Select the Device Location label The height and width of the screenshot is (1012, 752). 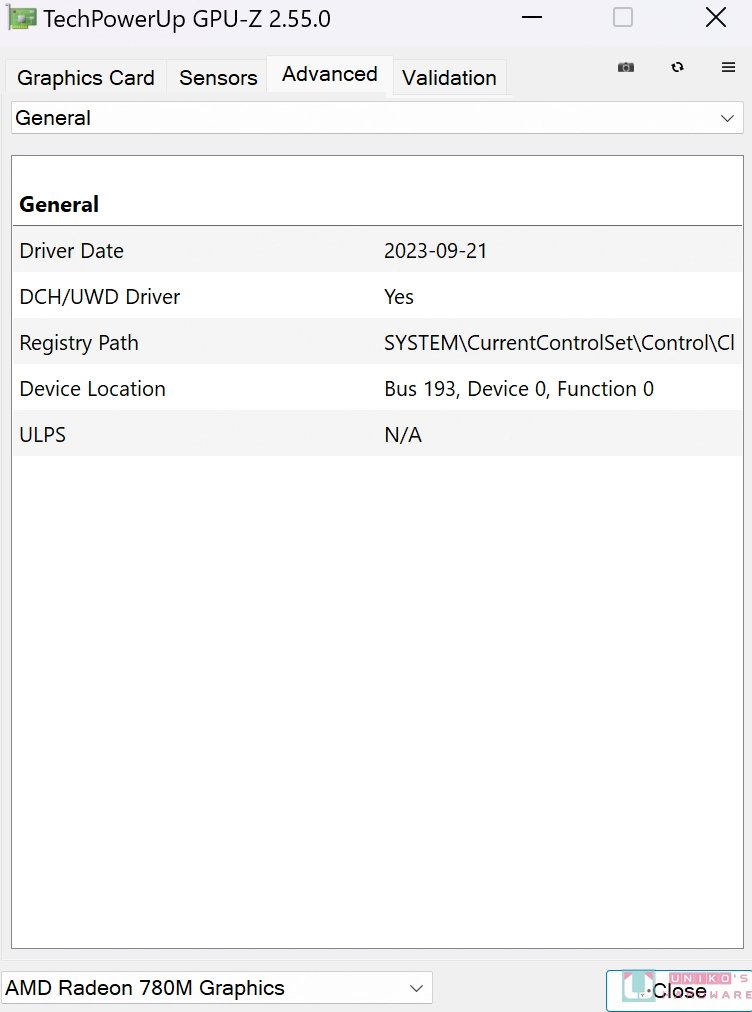click(x=92, y=389)
